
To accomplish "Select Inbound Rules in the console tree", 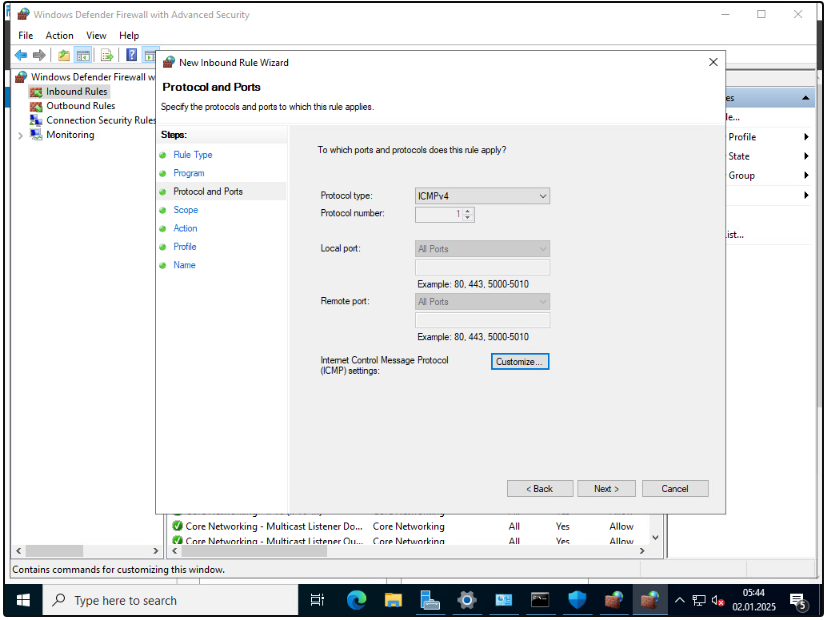I will tap(76, 92).
